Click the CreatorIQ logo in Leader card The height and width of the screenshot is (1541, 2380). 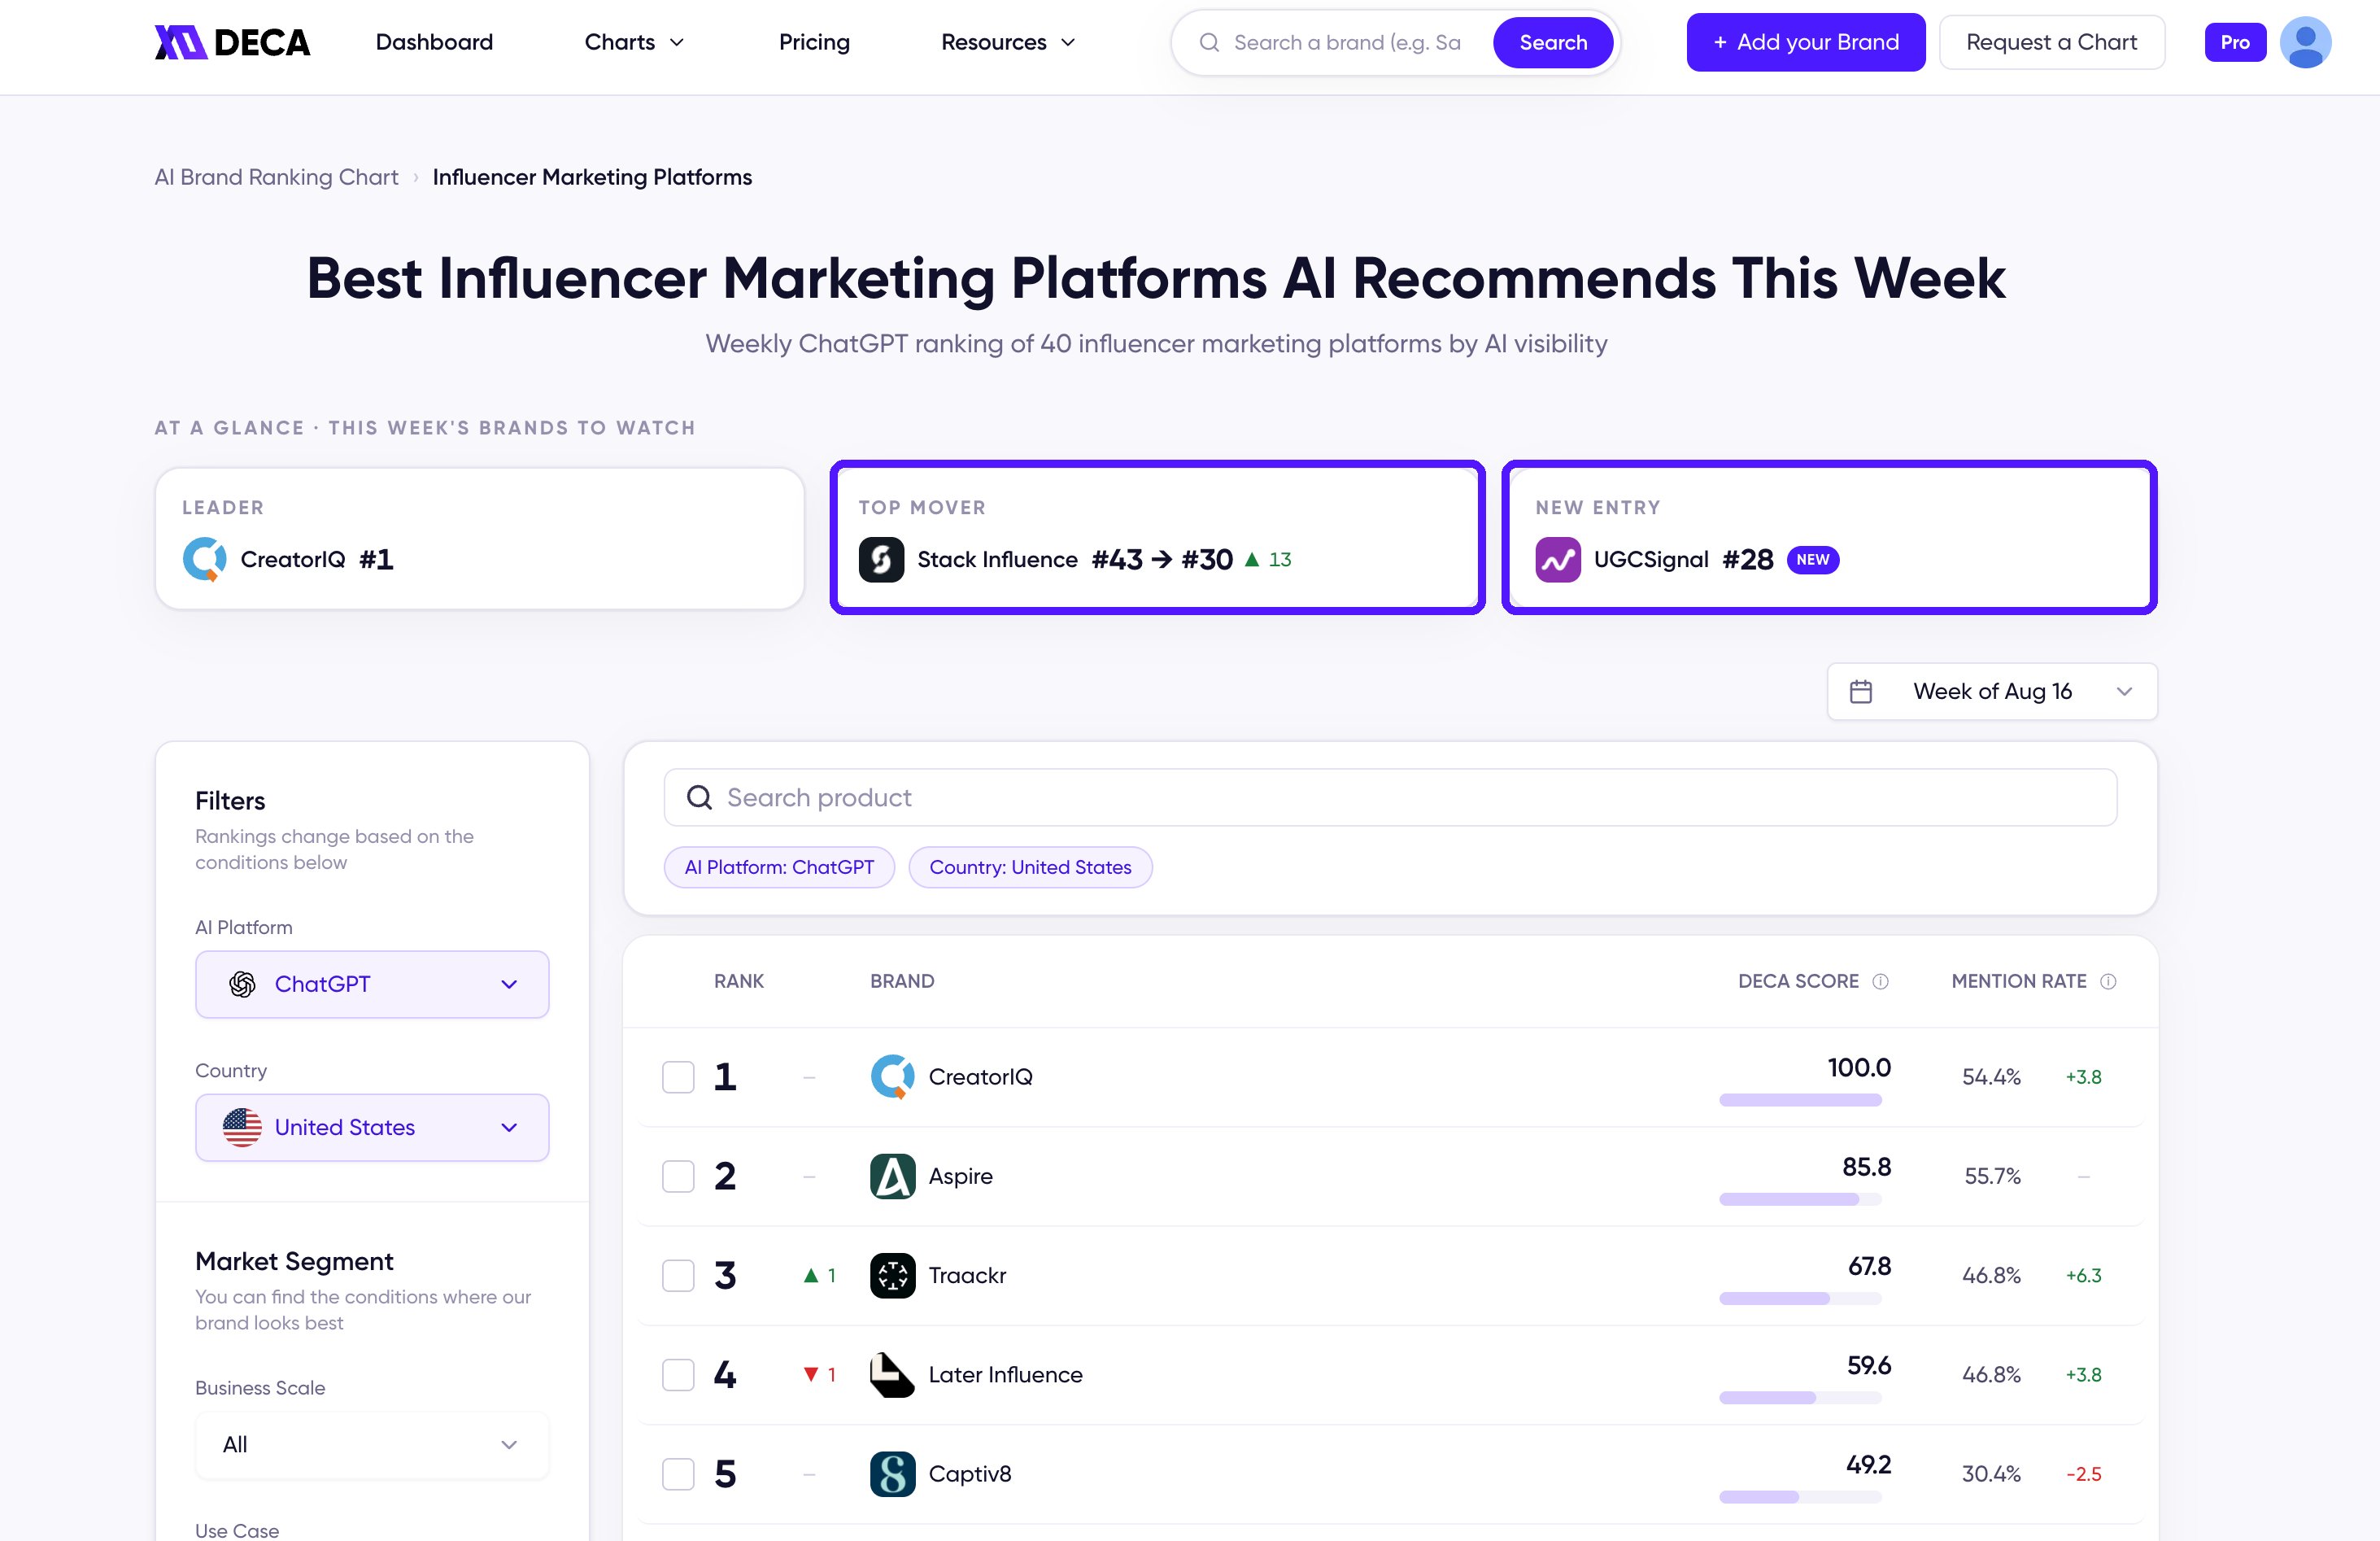(204, 559)
